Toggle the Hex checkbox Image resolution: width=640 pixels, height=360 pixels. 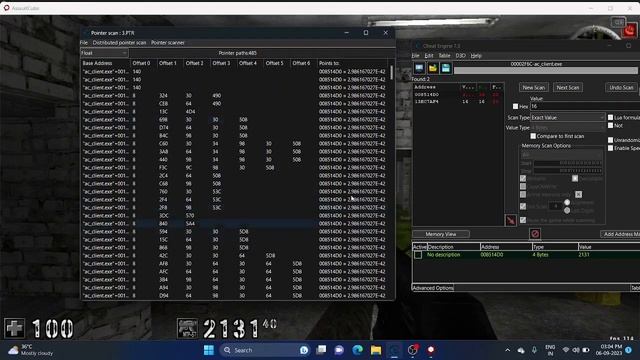tap(516, 106)
